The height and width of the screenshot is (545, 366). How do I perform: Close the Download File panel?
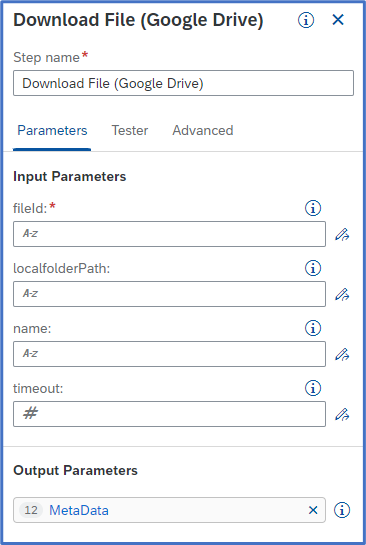click(338, 20)
